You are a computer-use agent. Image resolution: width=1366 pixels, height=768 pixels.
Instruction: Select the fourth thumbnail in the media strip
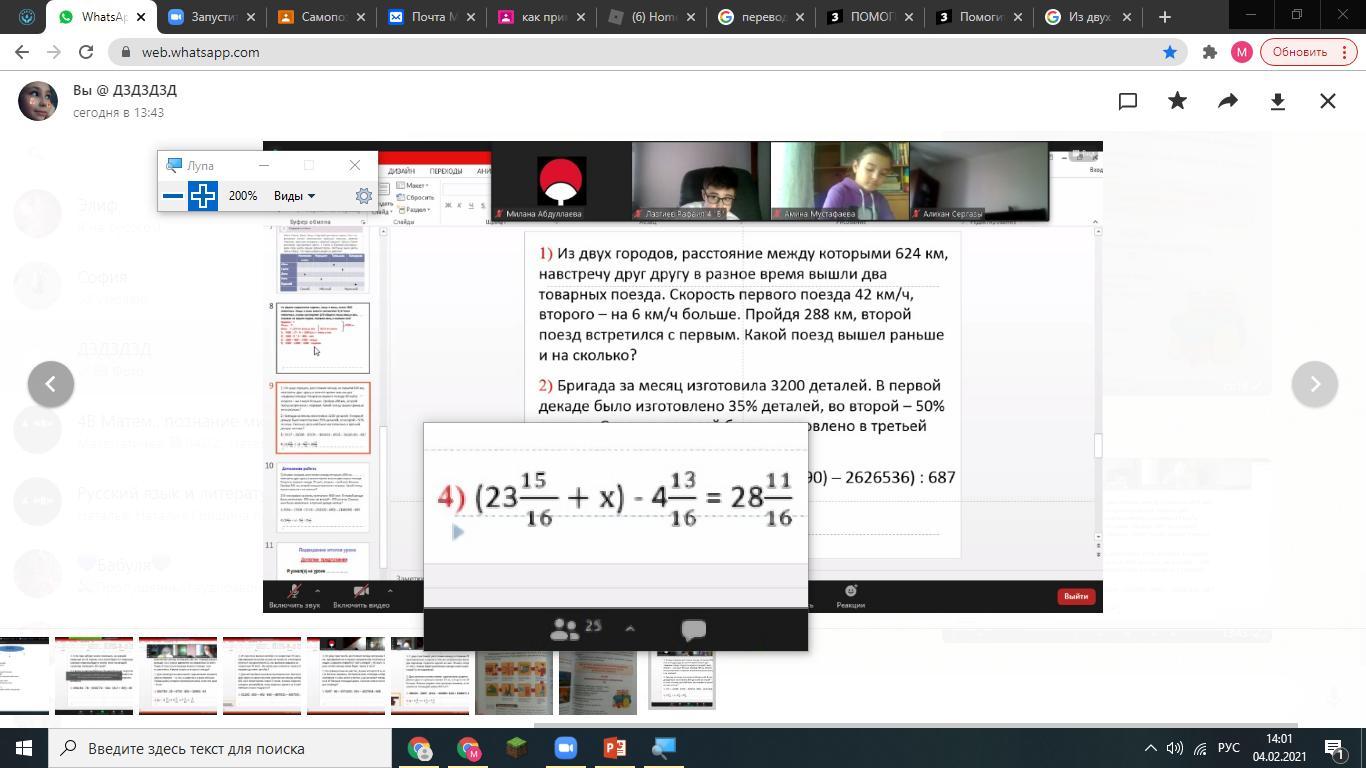click(x=262, y=676)
